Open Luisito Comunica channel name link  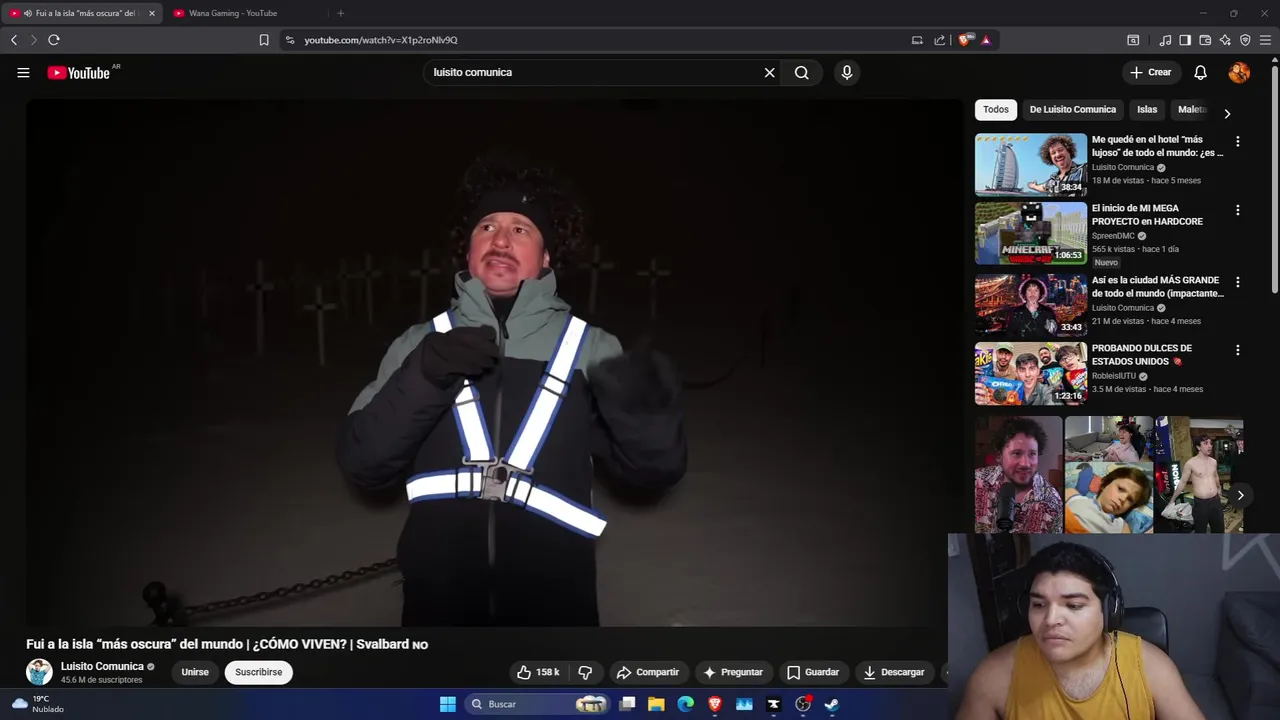(102, 666)
